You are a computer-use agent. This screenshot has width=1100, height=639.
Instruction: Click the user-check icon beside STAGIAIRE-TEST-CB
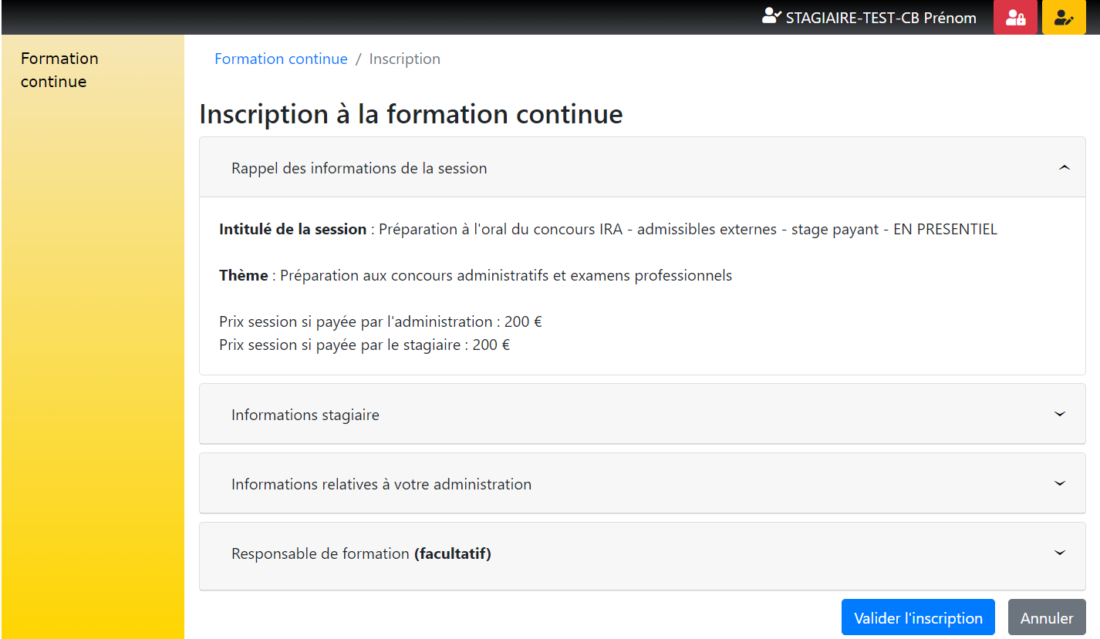click(x=770, y=16)
